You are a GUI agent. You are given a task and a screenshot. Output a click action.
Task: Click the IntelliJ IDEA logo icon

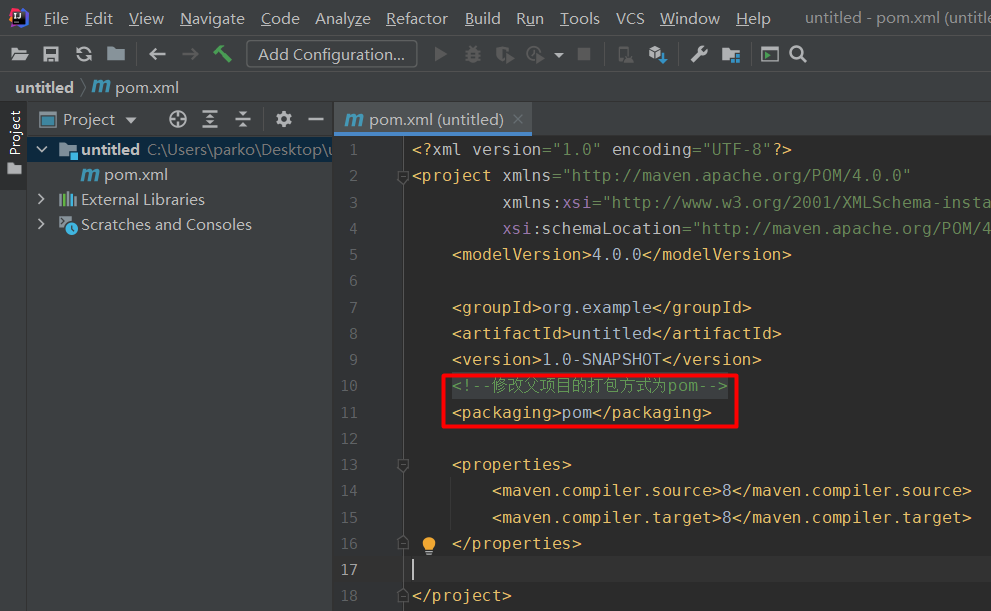[19, 18]
